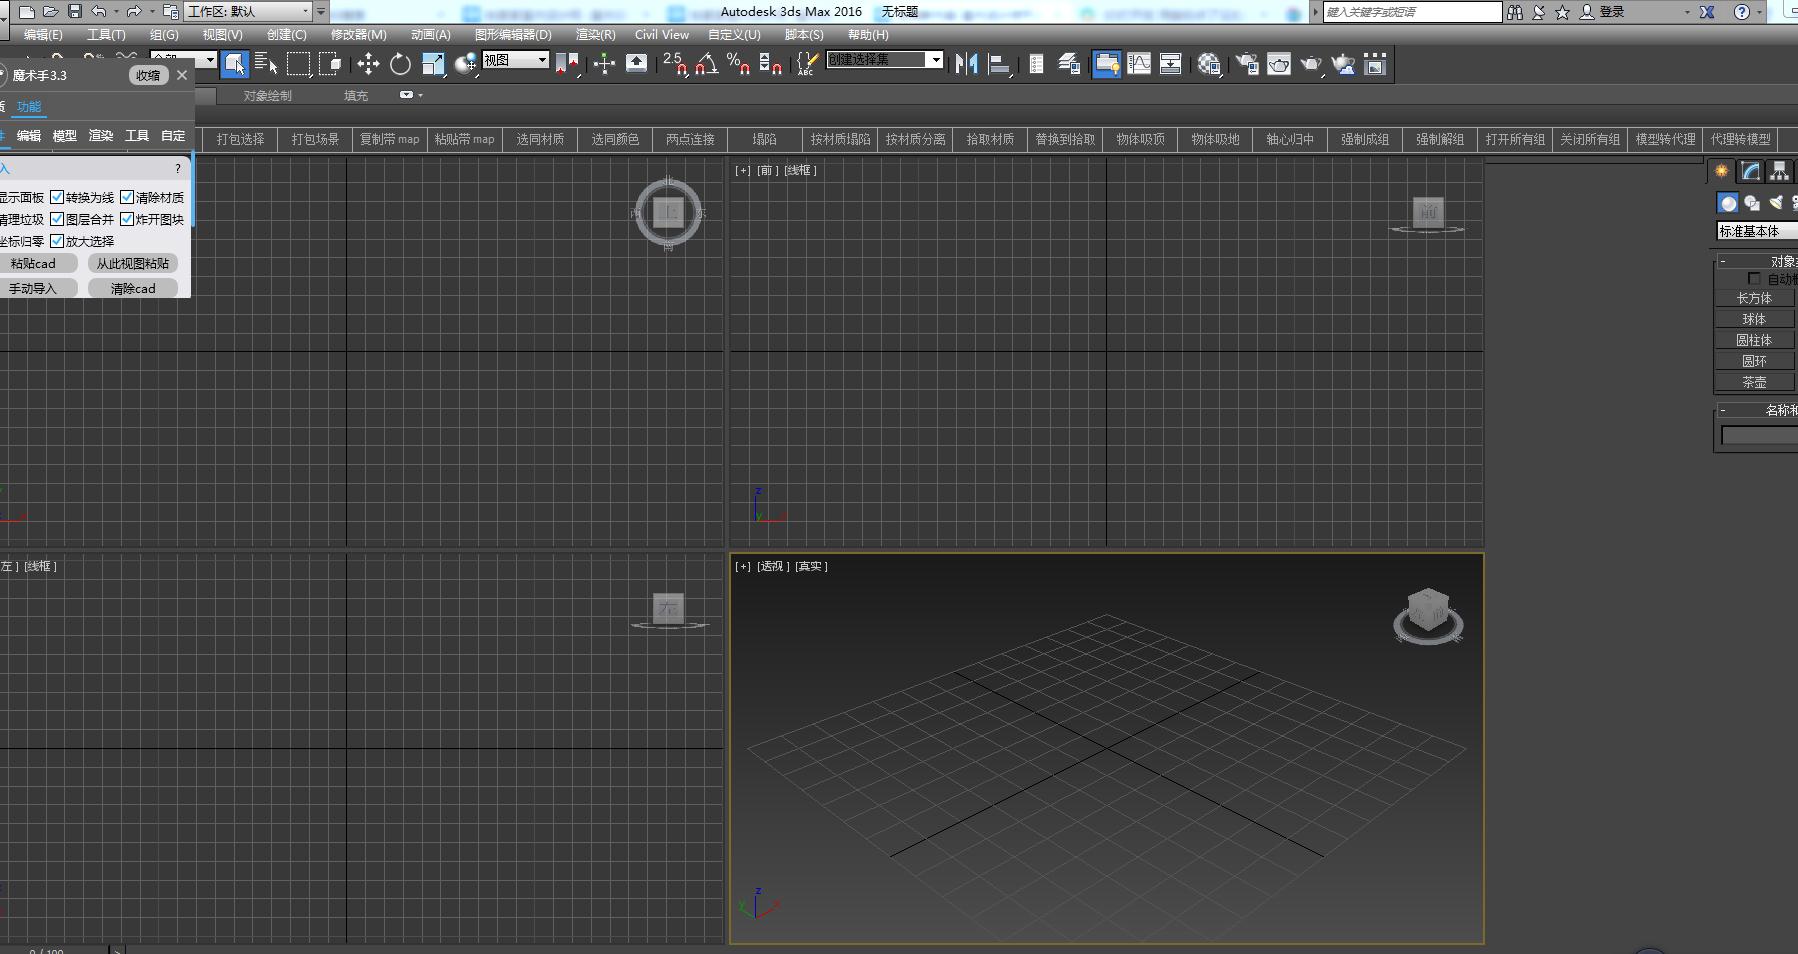Click the Align tool icon

pyautogui.click(x=998, y=64)
